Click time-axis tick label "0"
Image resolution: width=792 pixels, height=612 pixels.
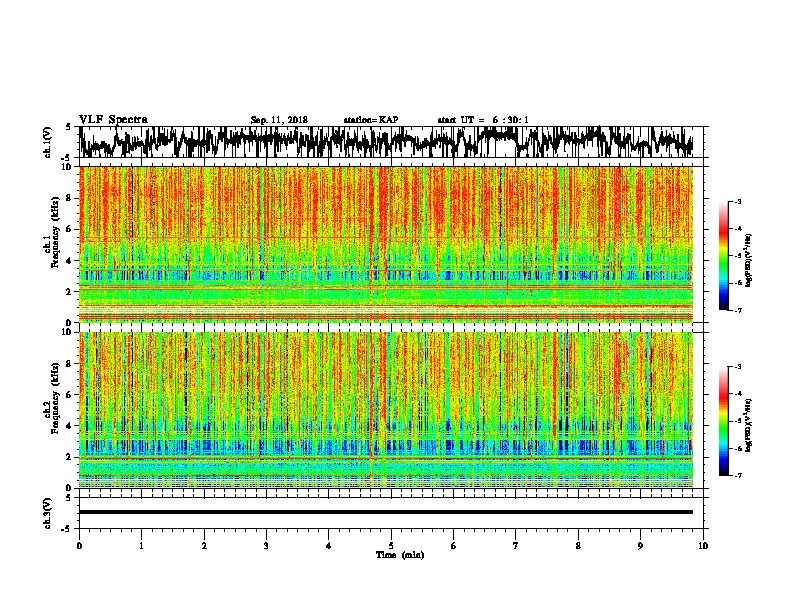pyautogui.click(x=79, y=546)
